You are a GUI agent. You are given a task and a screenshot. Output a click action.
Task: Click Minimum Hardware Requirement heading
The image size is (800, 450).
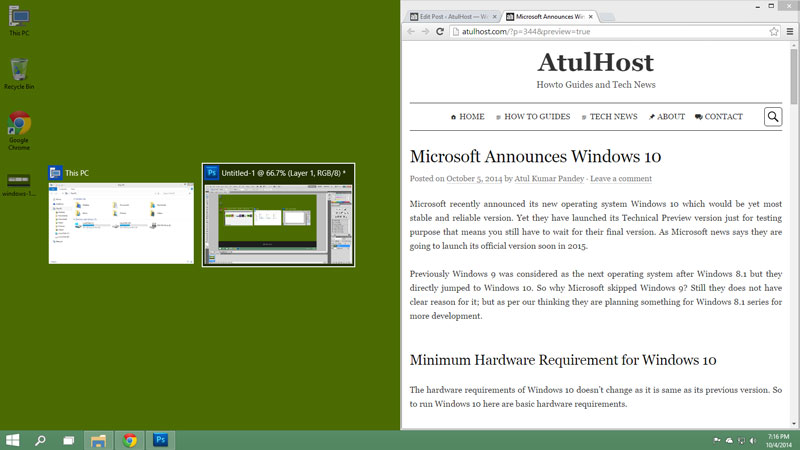(x=563, y=360)
